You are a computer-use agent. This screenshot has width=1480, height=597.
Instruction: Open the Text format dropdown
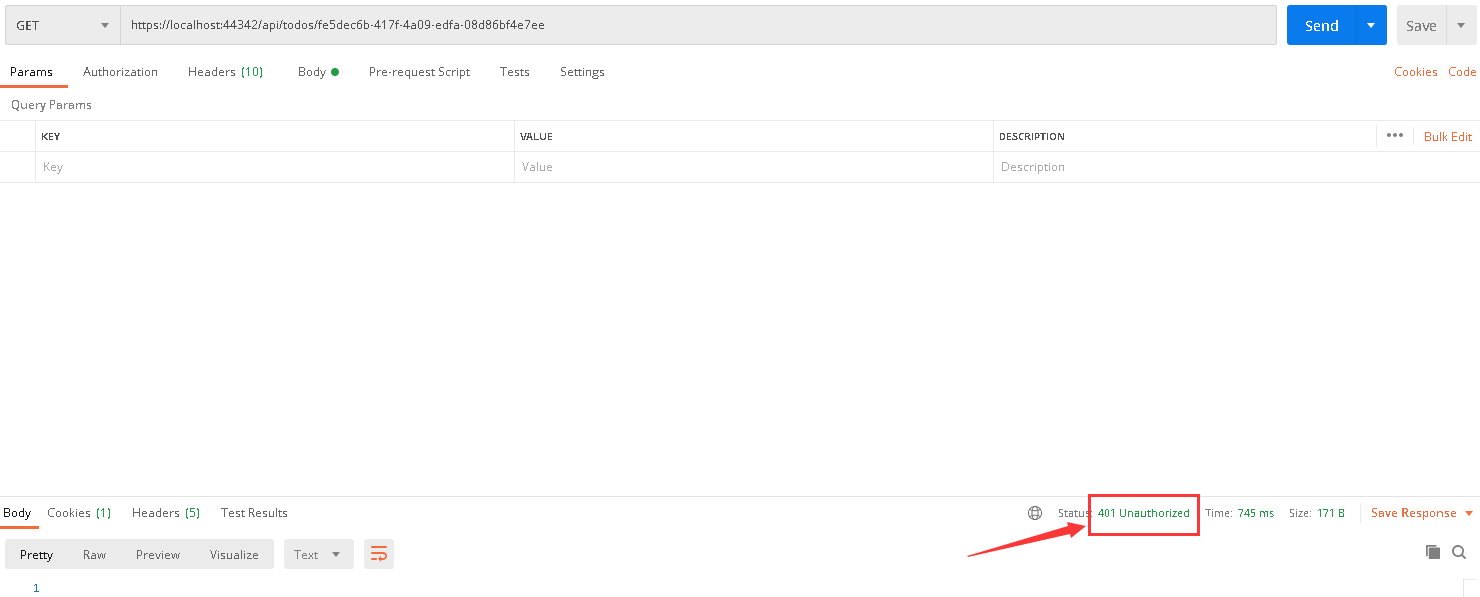click(318, 554)
